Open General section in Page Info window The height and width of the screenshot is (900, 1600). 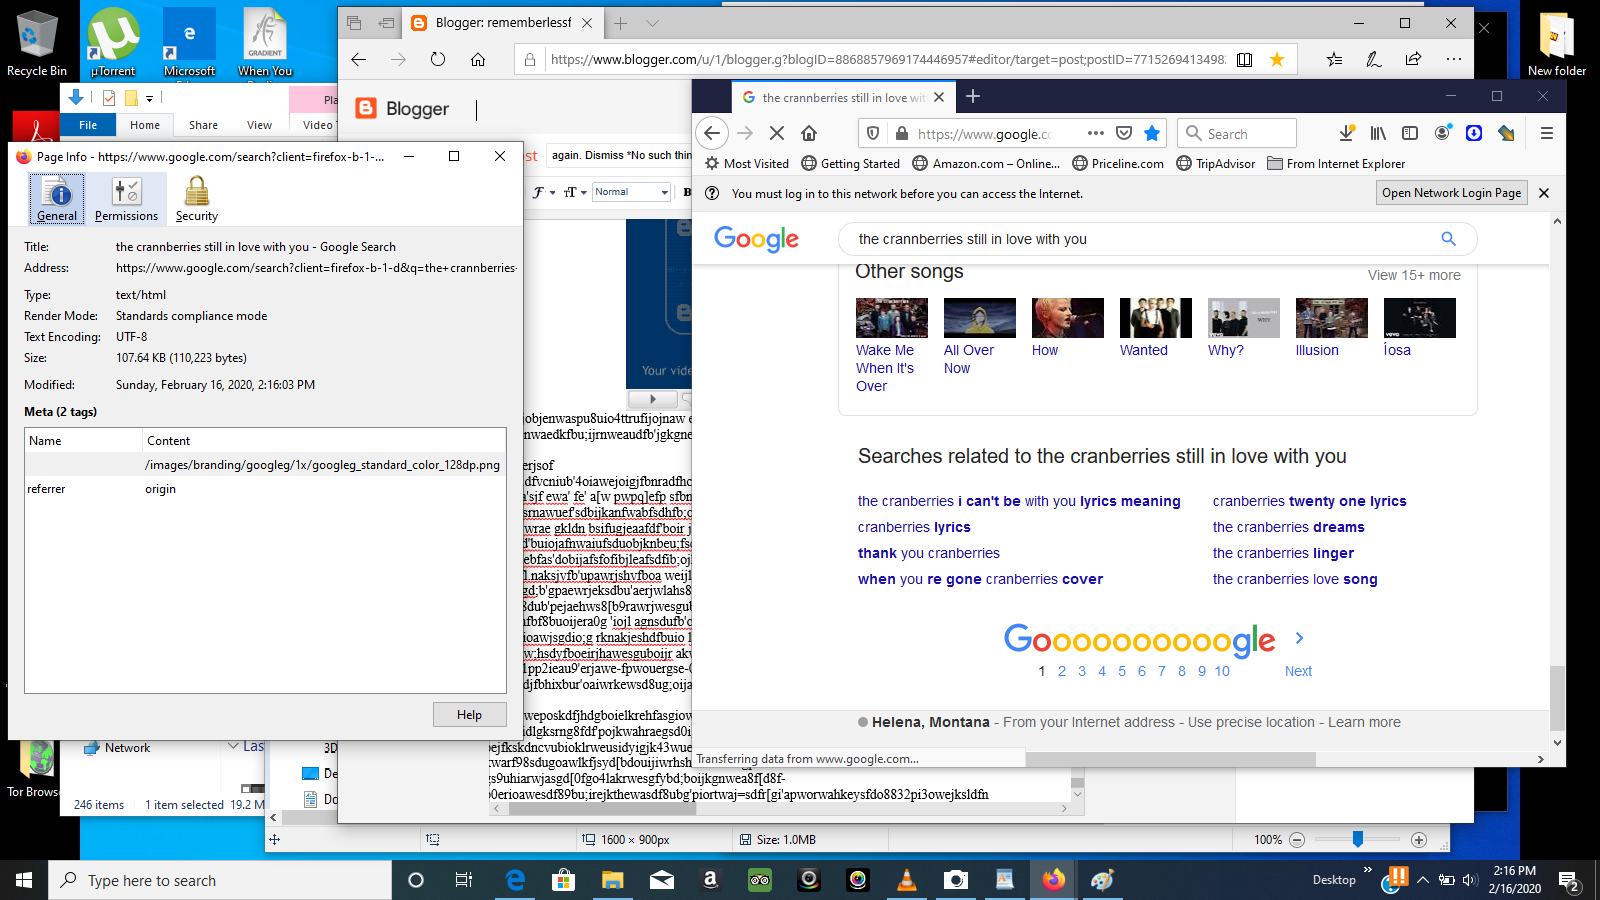click(x=57, y=198)
